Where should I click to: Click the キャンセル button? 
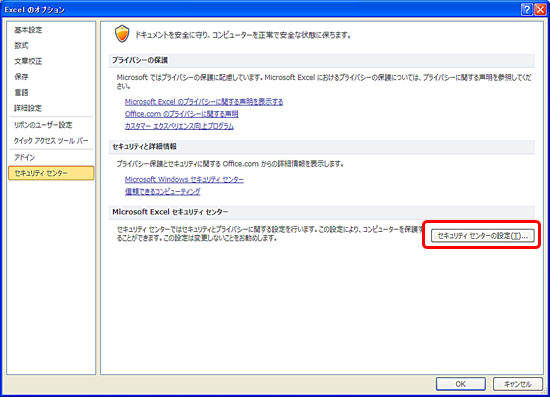(518, 384)
